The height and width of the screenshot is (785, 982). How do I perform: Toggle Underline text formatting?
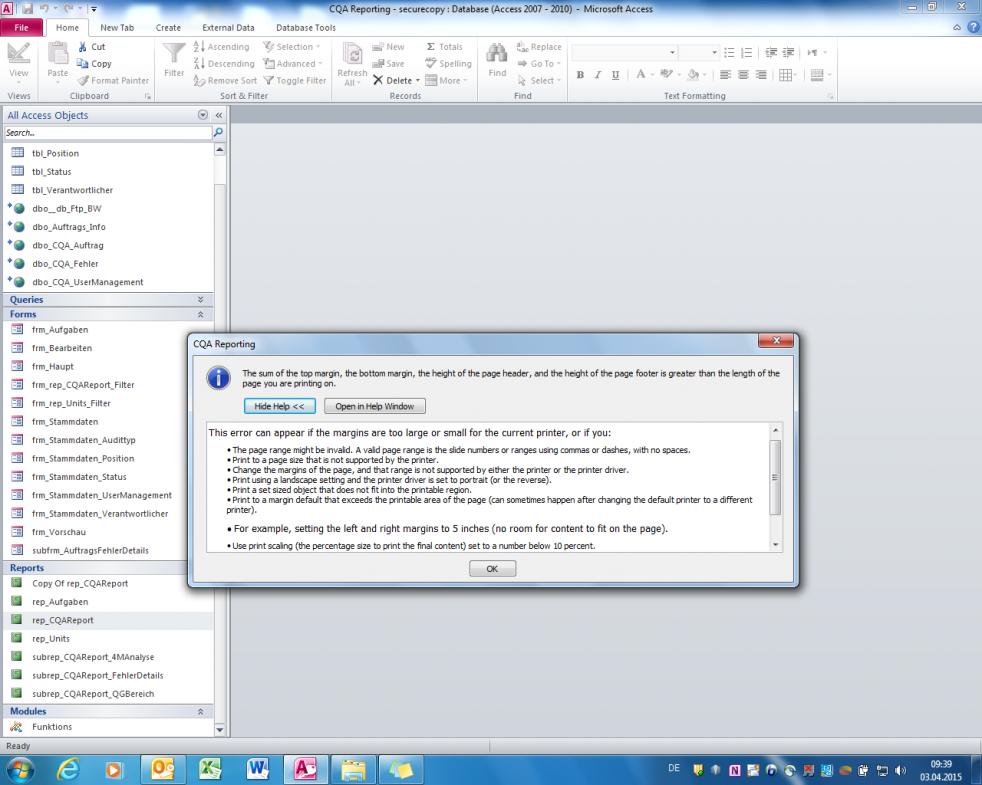616,75
